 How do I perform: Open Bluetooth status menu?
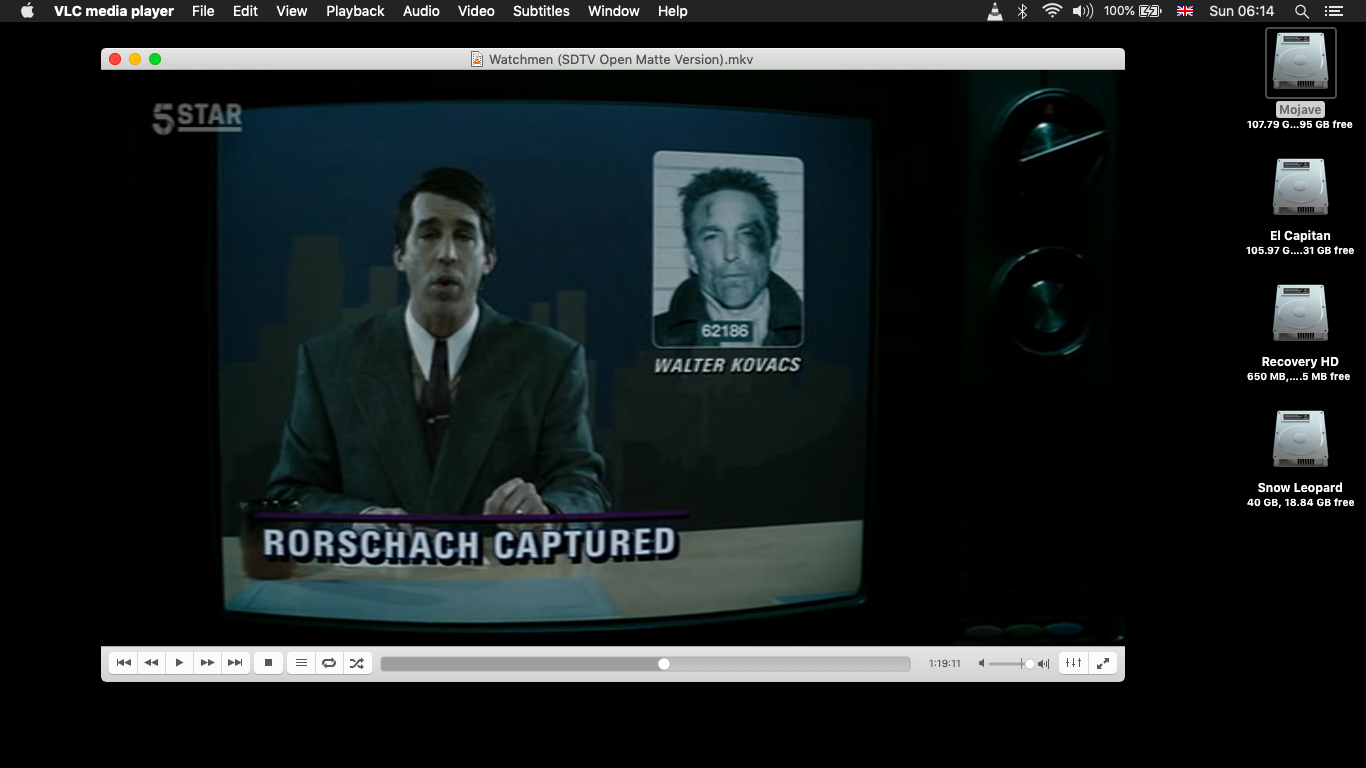point(1022,11)
